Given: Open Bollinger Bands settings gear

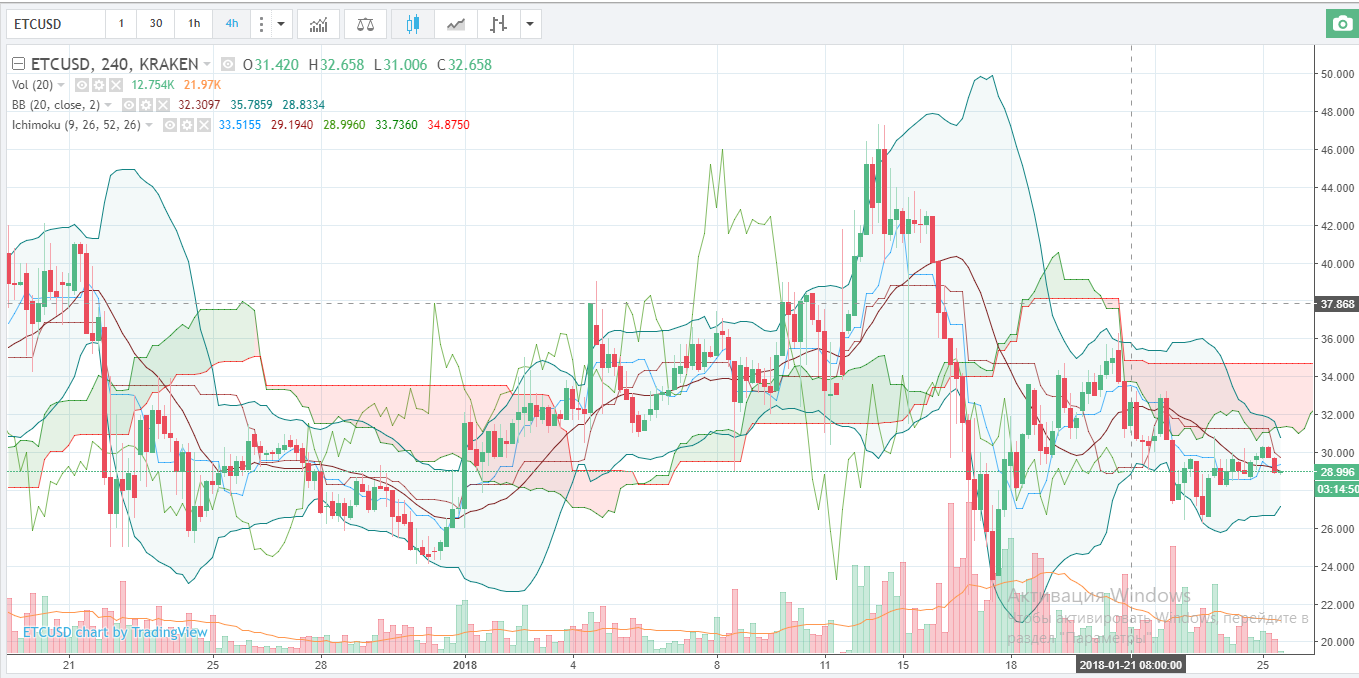Looking at the screenshot, I should (x=146, y=105).
